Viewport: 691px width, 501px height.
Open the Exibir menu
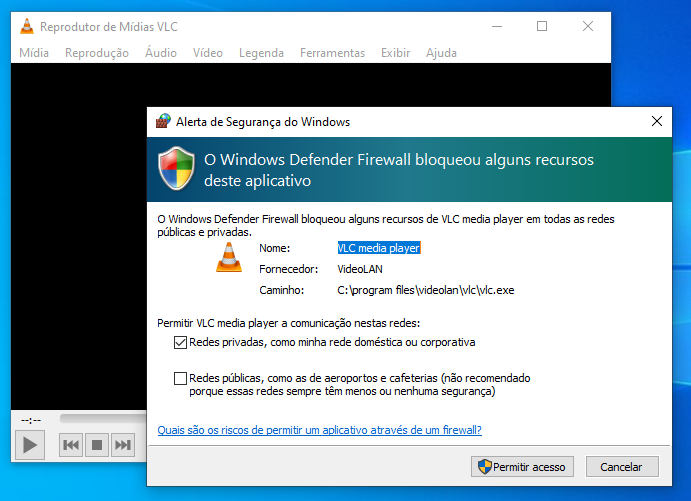(395, 53)
